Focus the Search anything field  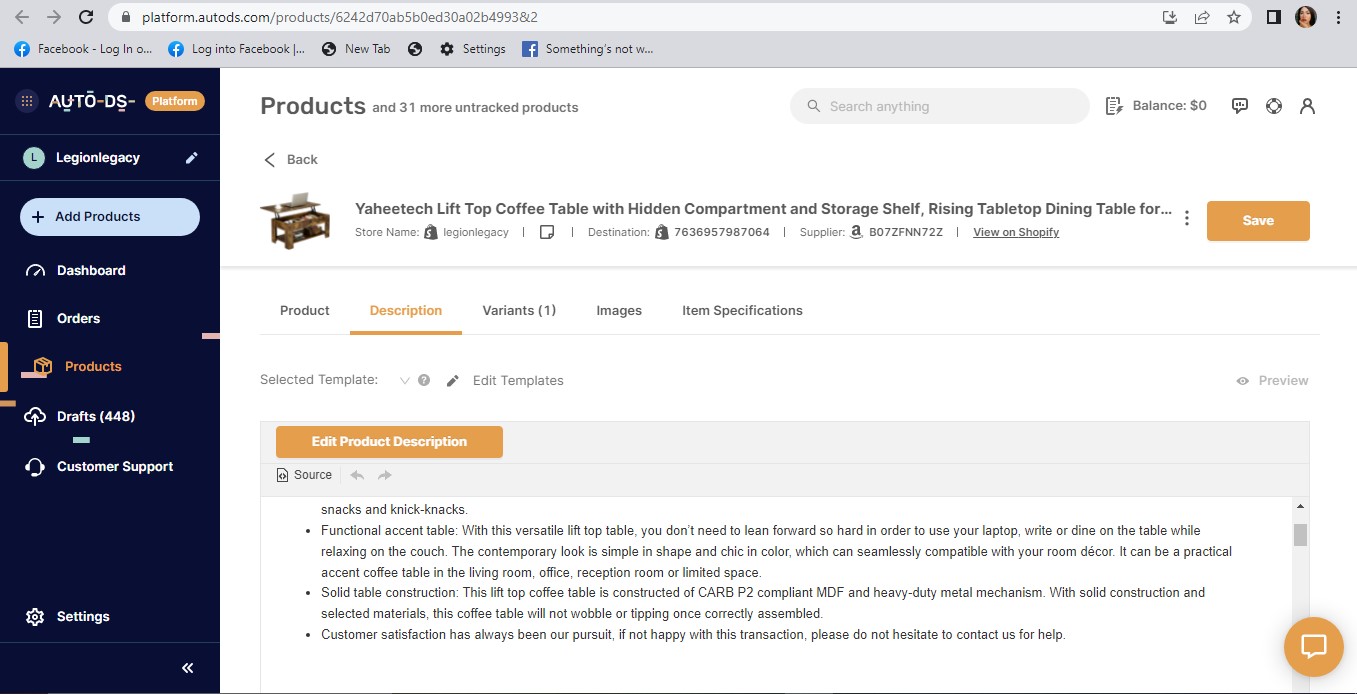(939, 106)
